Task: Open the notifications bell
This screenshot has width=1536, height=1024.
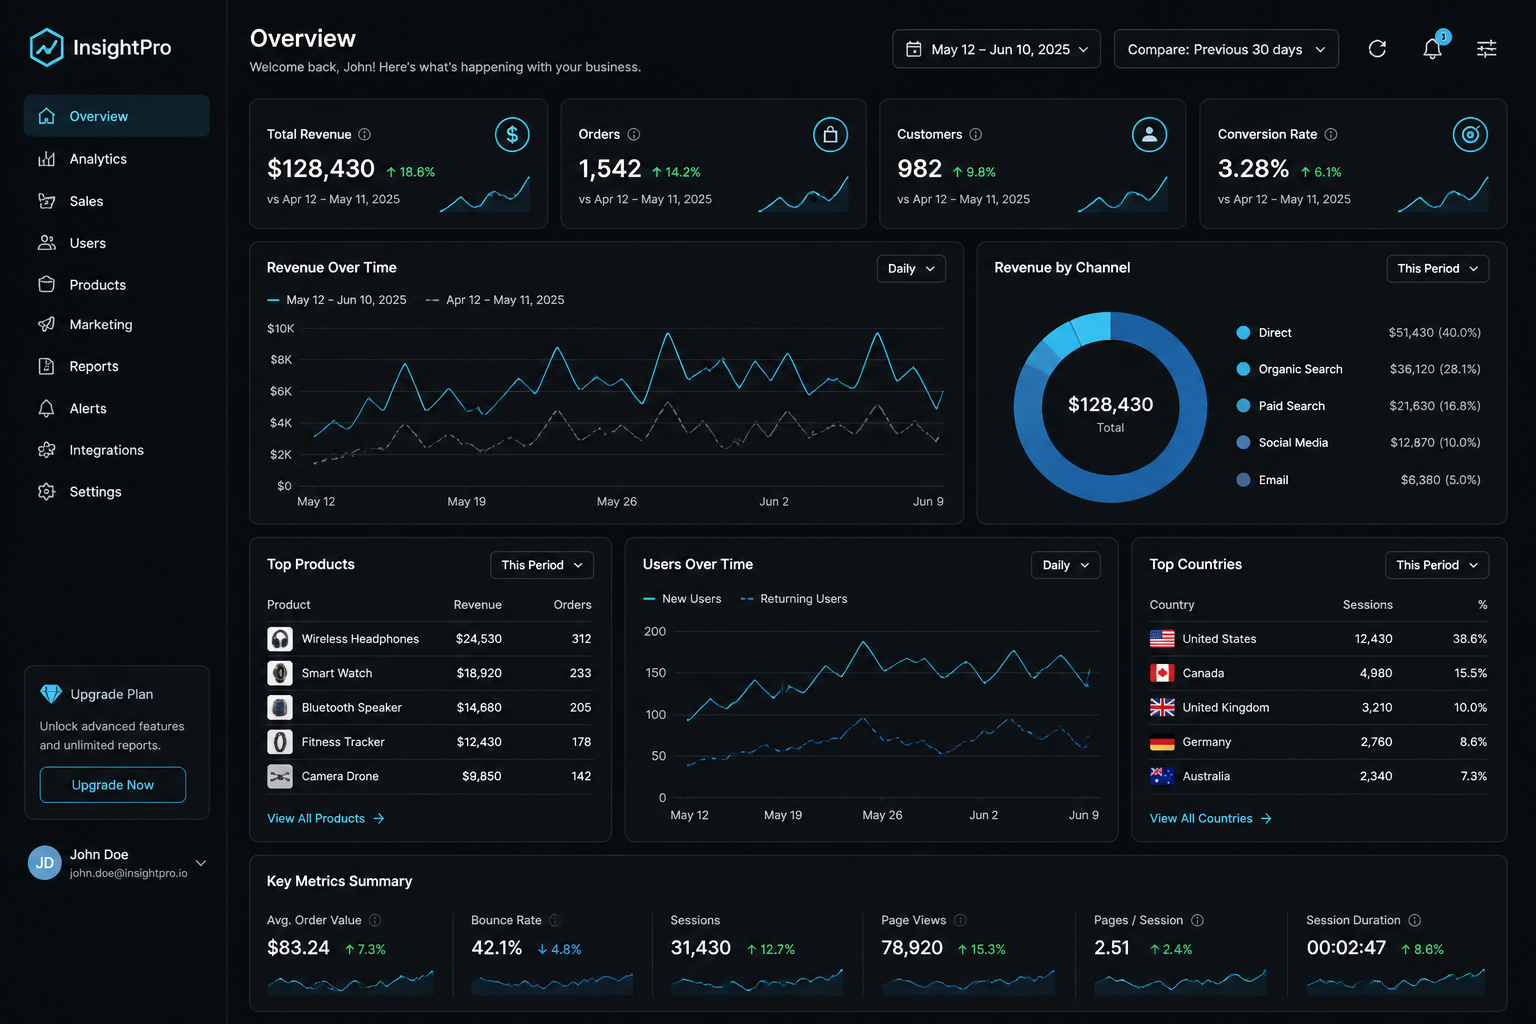Action: (1433, 48)
